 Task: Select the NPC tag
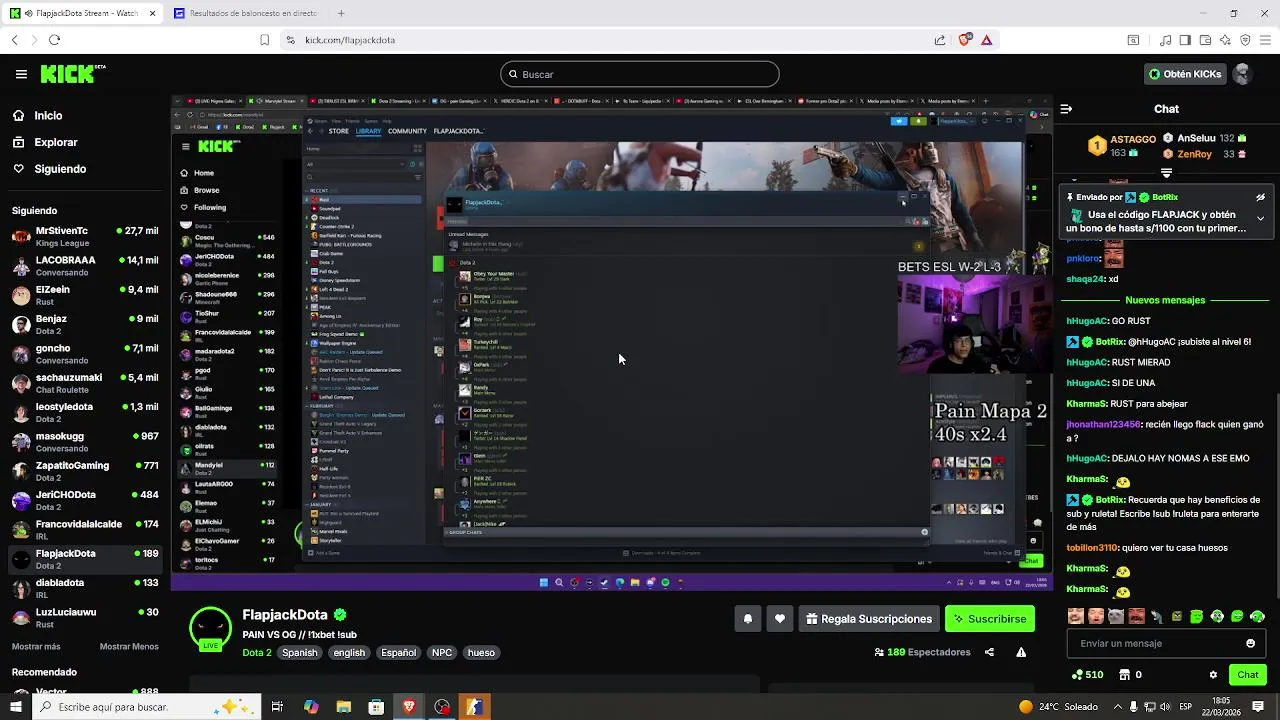(442, 652)
